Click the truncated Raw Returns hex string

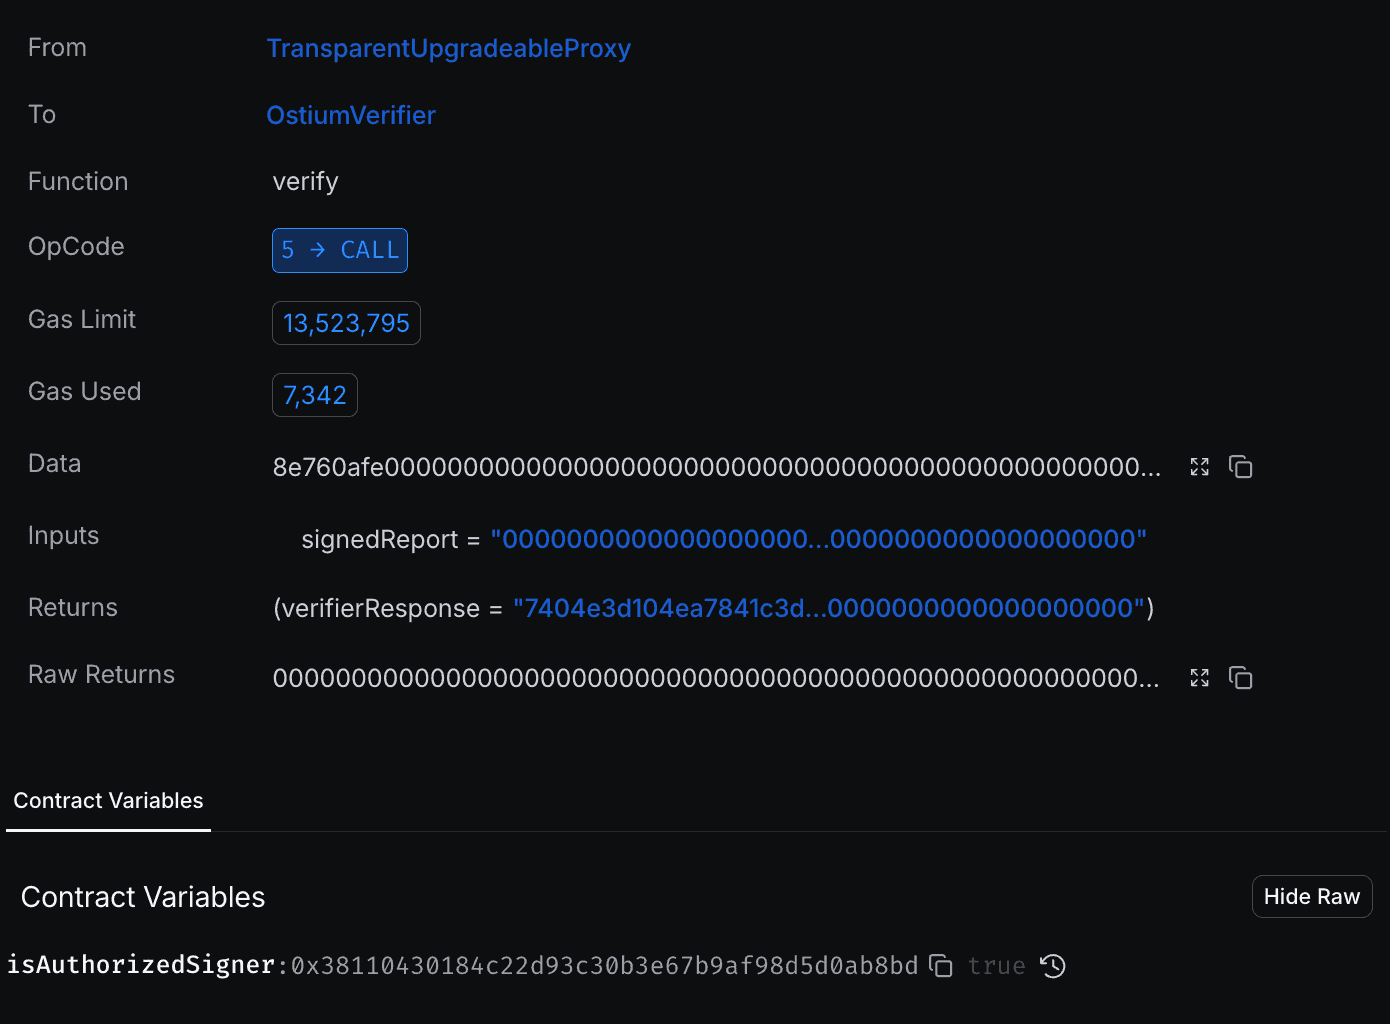[717, 678]
